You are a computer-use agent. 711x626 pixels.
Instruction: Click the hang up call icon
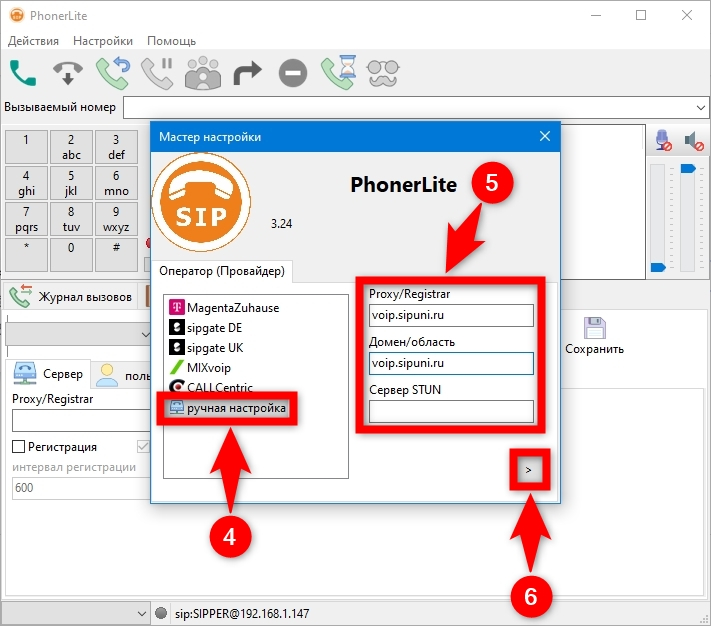coord(68,73)
